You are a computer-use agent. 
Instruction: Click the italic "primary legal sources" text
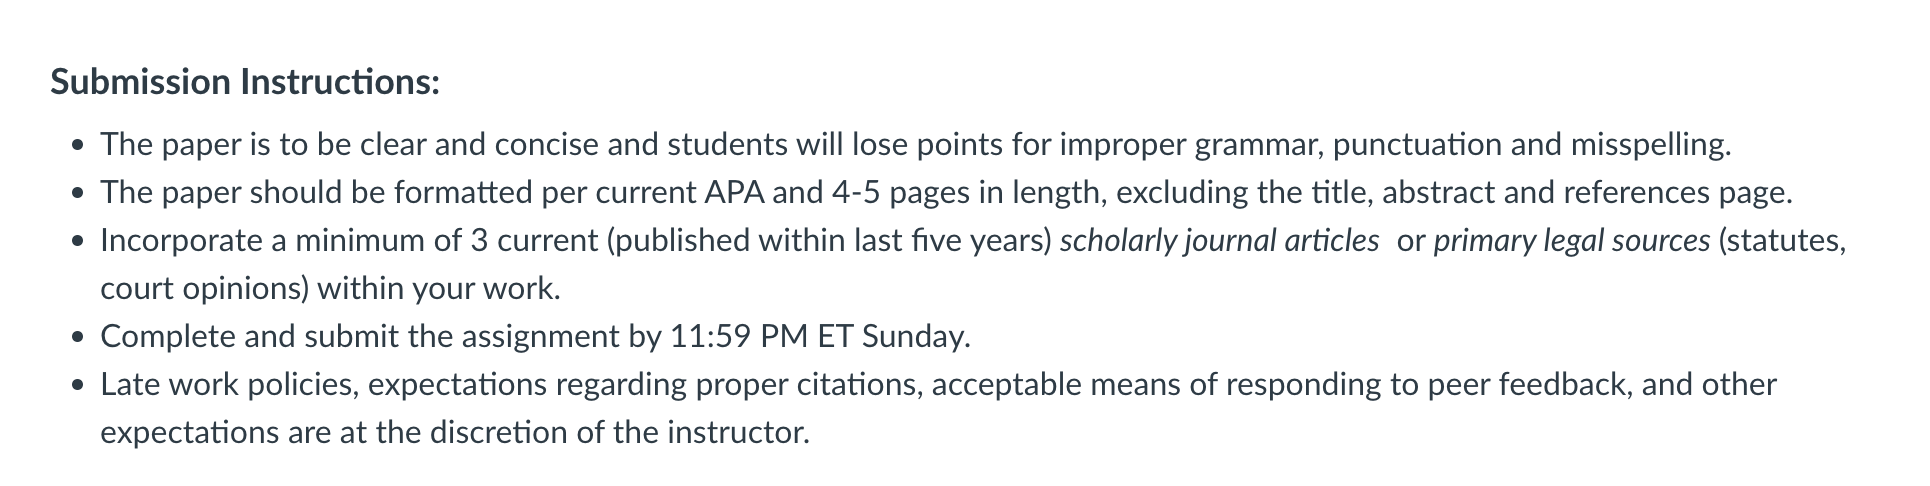click(1571, 241)
